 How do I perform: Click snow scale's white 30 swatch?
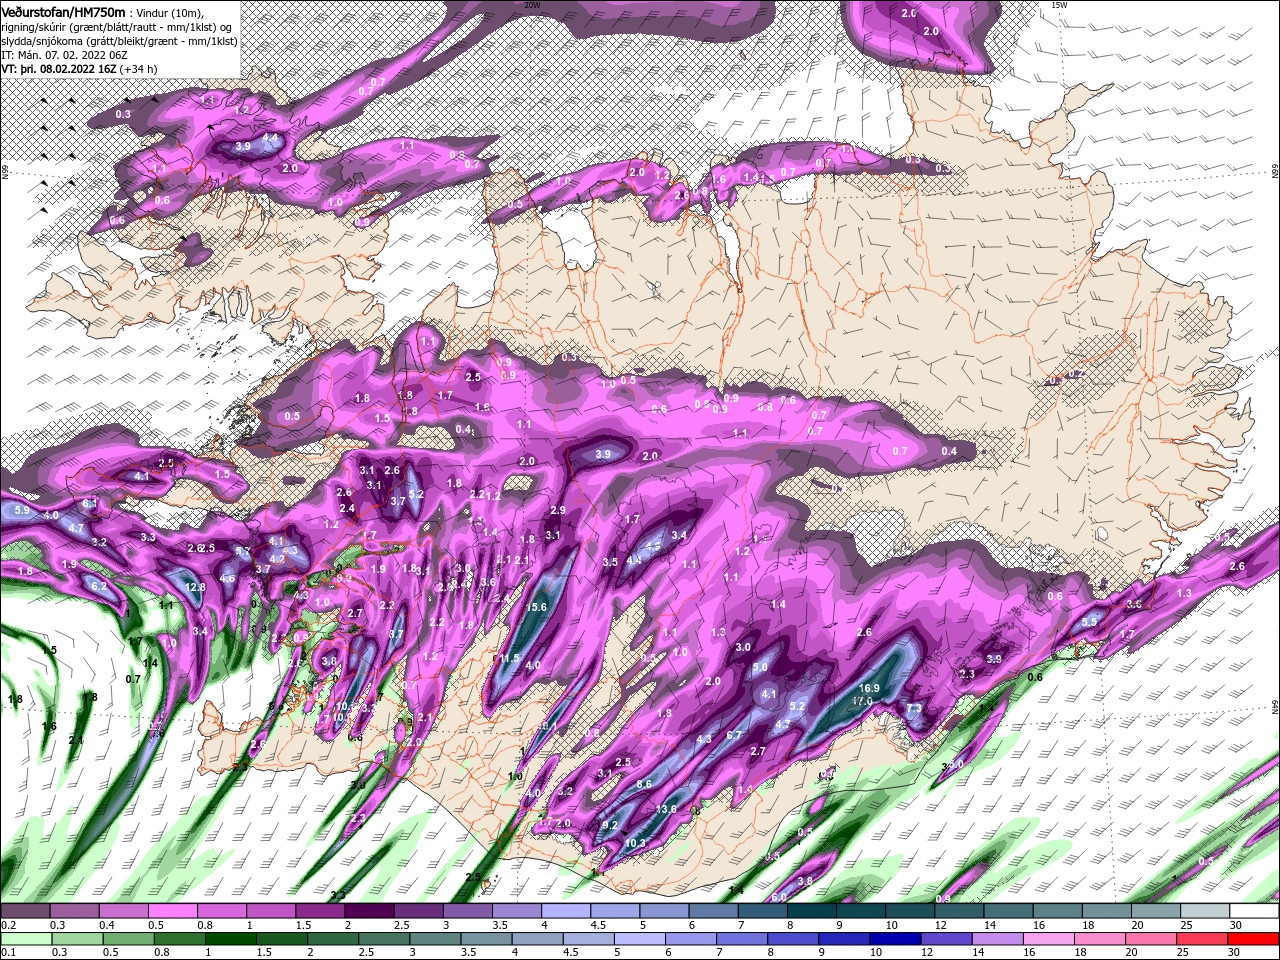pos(1255,911)
